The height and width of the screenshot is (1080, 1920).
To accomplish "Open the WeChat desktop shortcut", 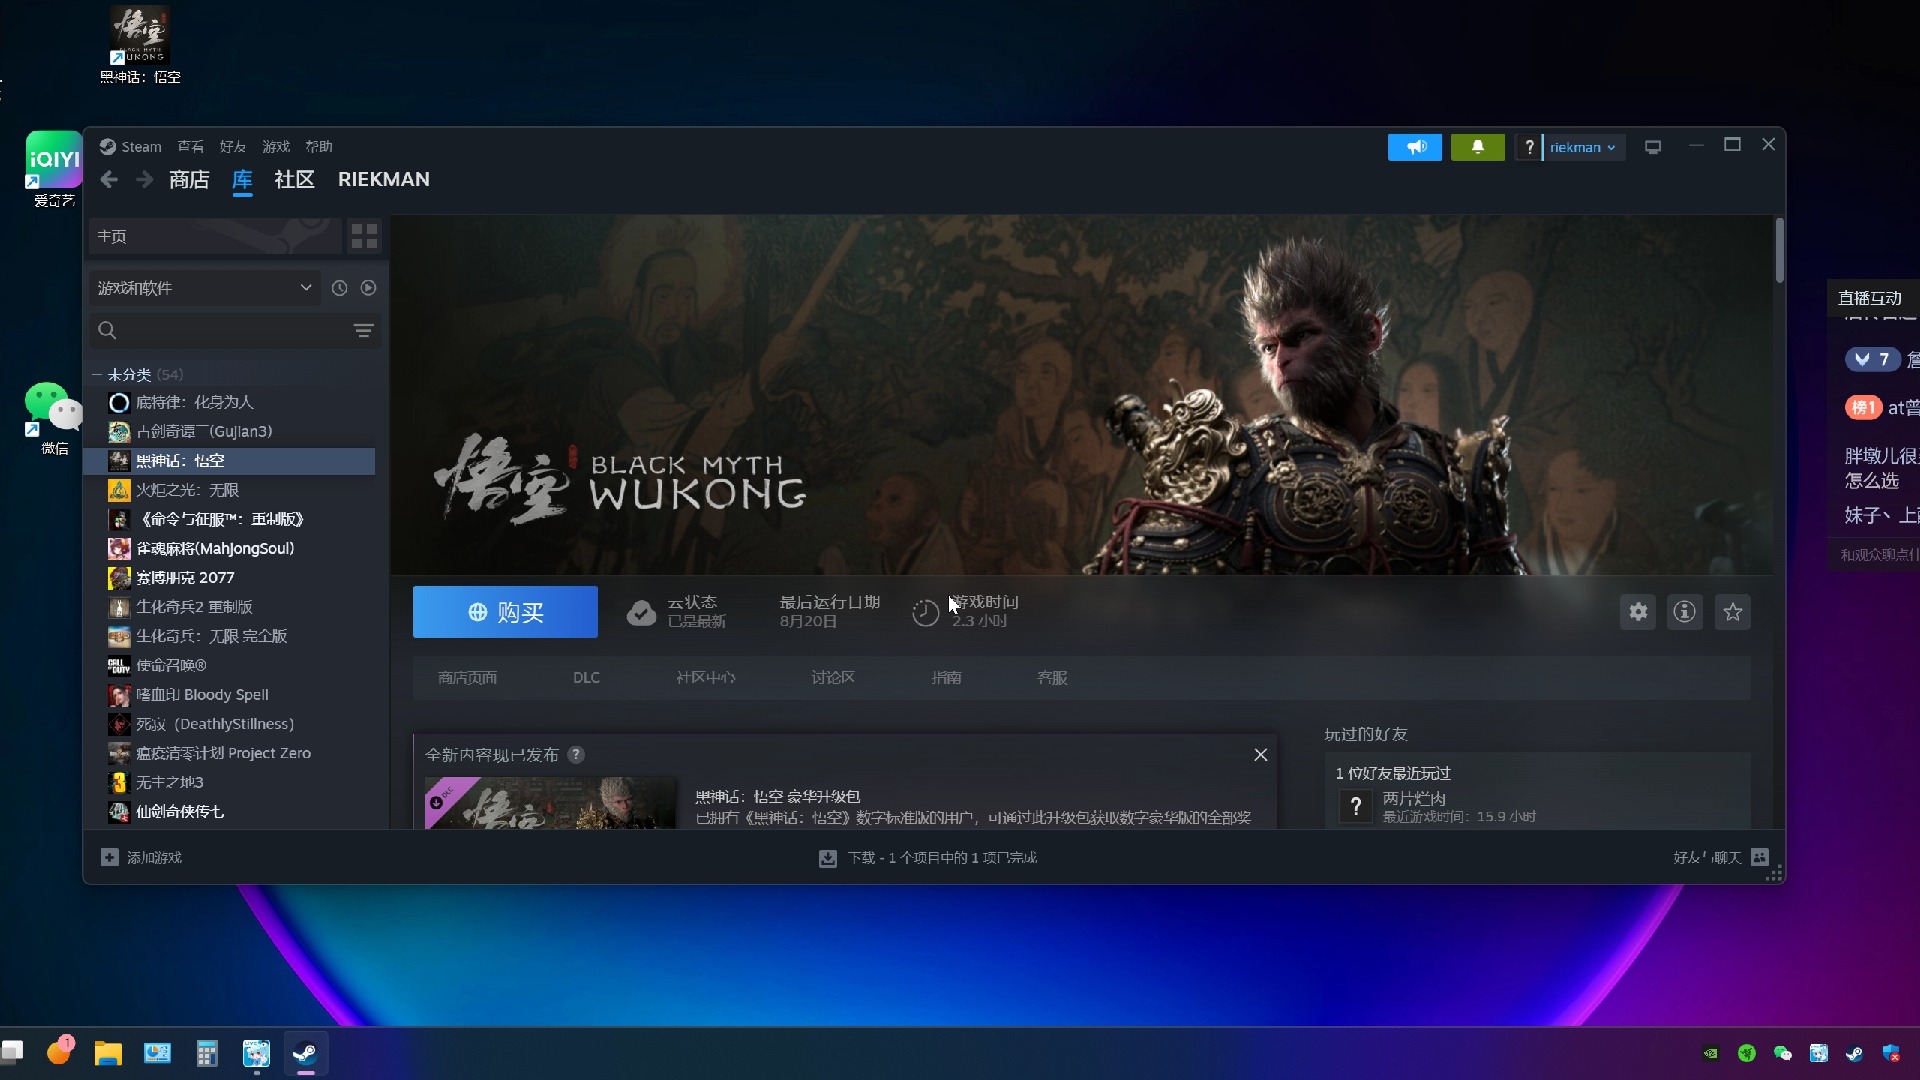I will [54, 418].
